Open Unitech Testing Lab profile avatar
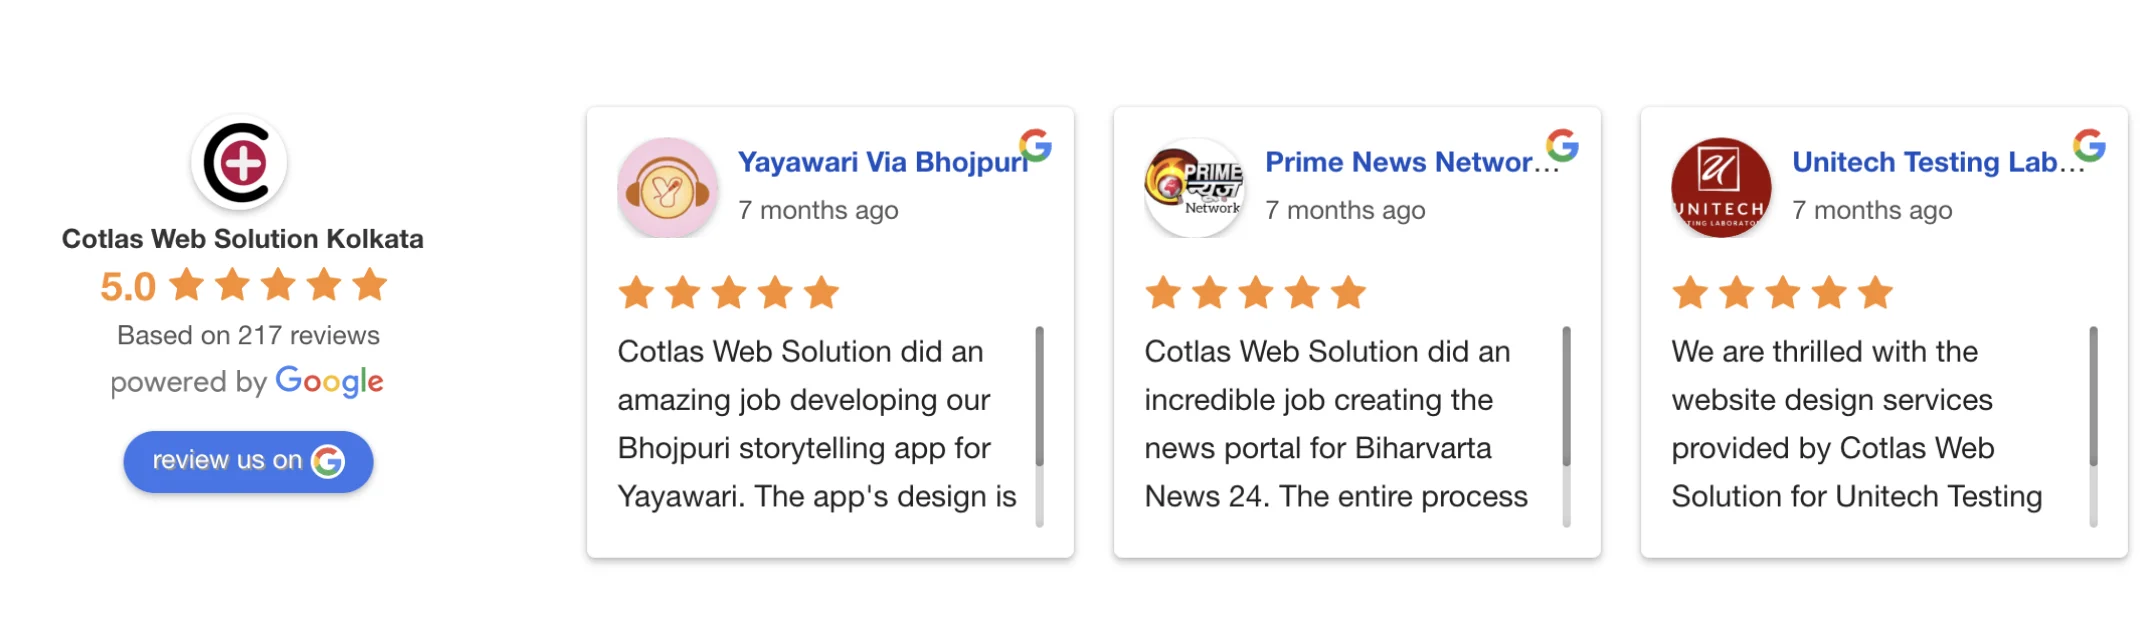The image size is (2154, 618). click(x=1722, y=188)
